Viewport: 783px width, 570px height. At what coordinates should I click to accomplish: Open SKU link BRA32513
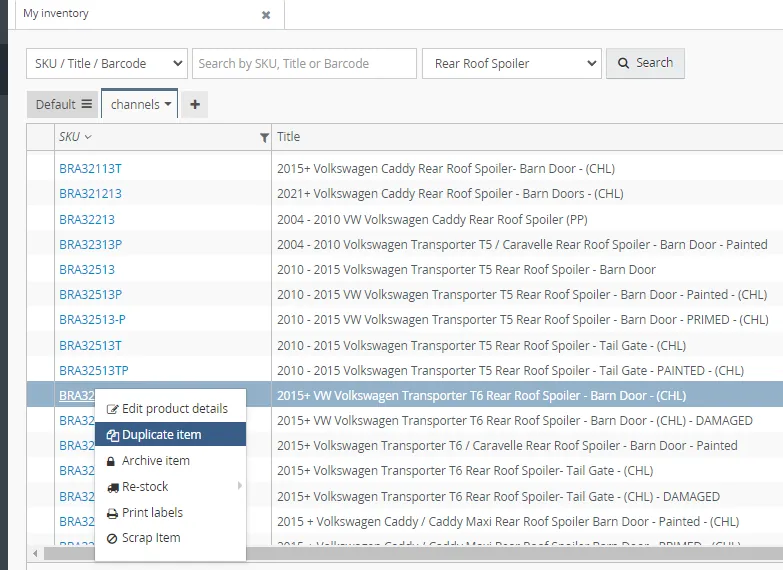click(87, 270)
